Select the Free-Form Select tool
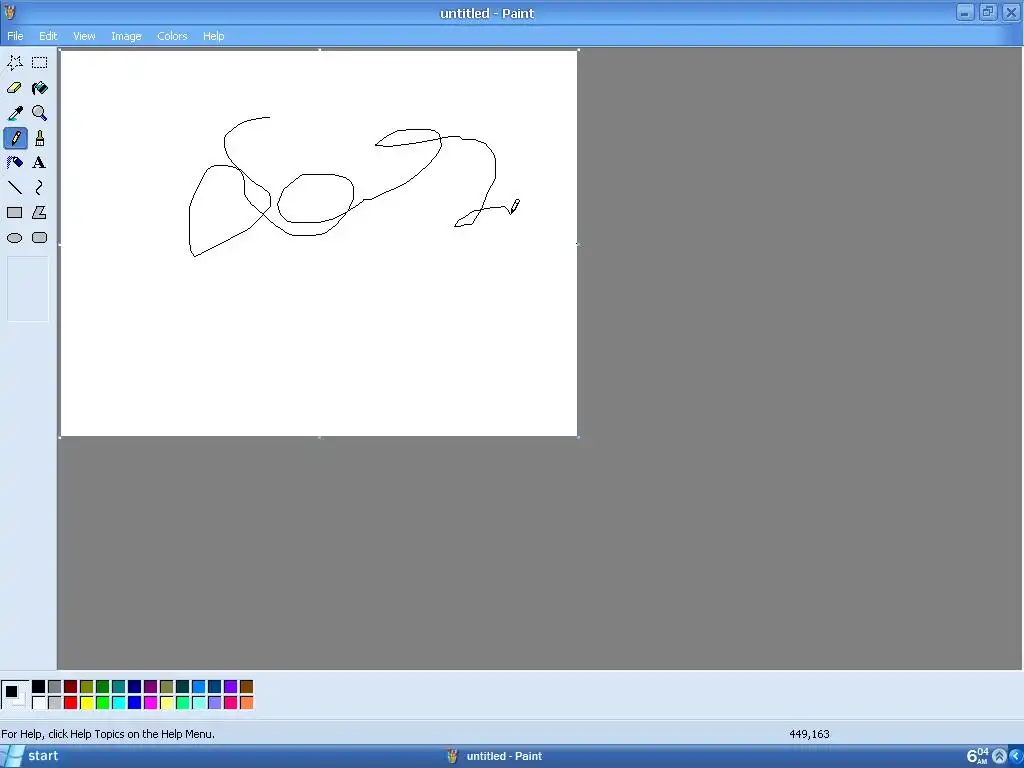Viewport: 1024px width, 768px height. (x=14, y=63)
